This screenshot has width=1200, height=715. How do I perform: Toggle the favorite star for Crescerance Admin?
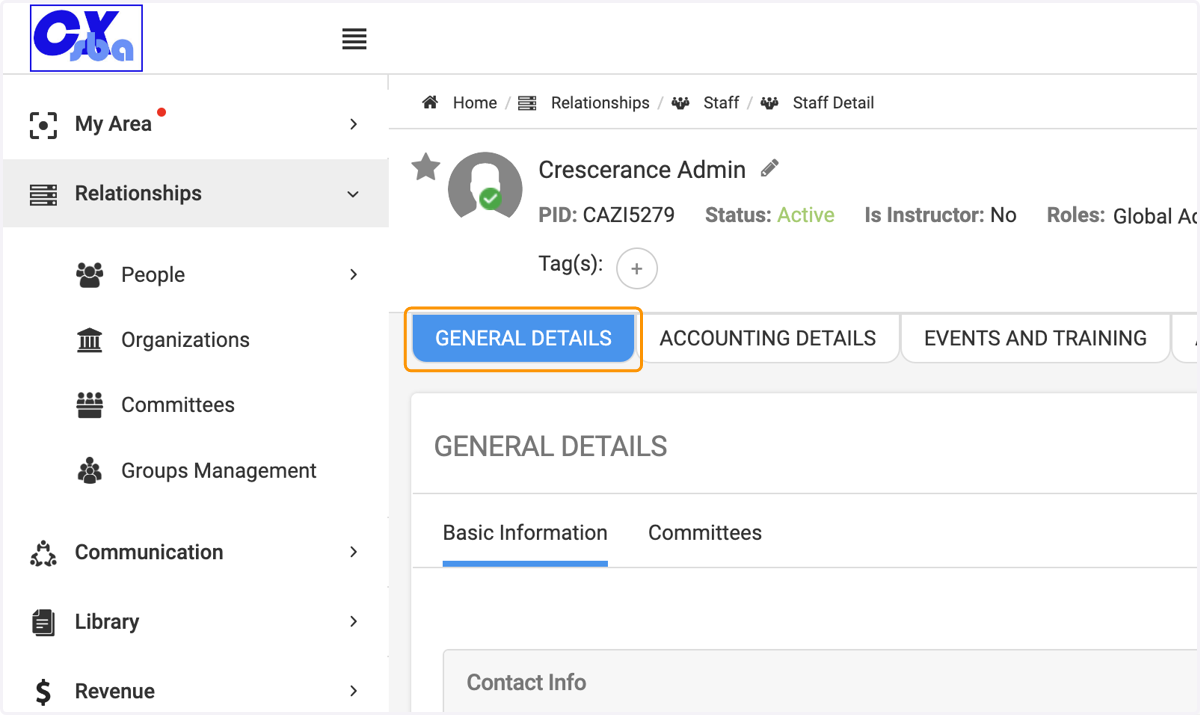click(x=426, y=167)
